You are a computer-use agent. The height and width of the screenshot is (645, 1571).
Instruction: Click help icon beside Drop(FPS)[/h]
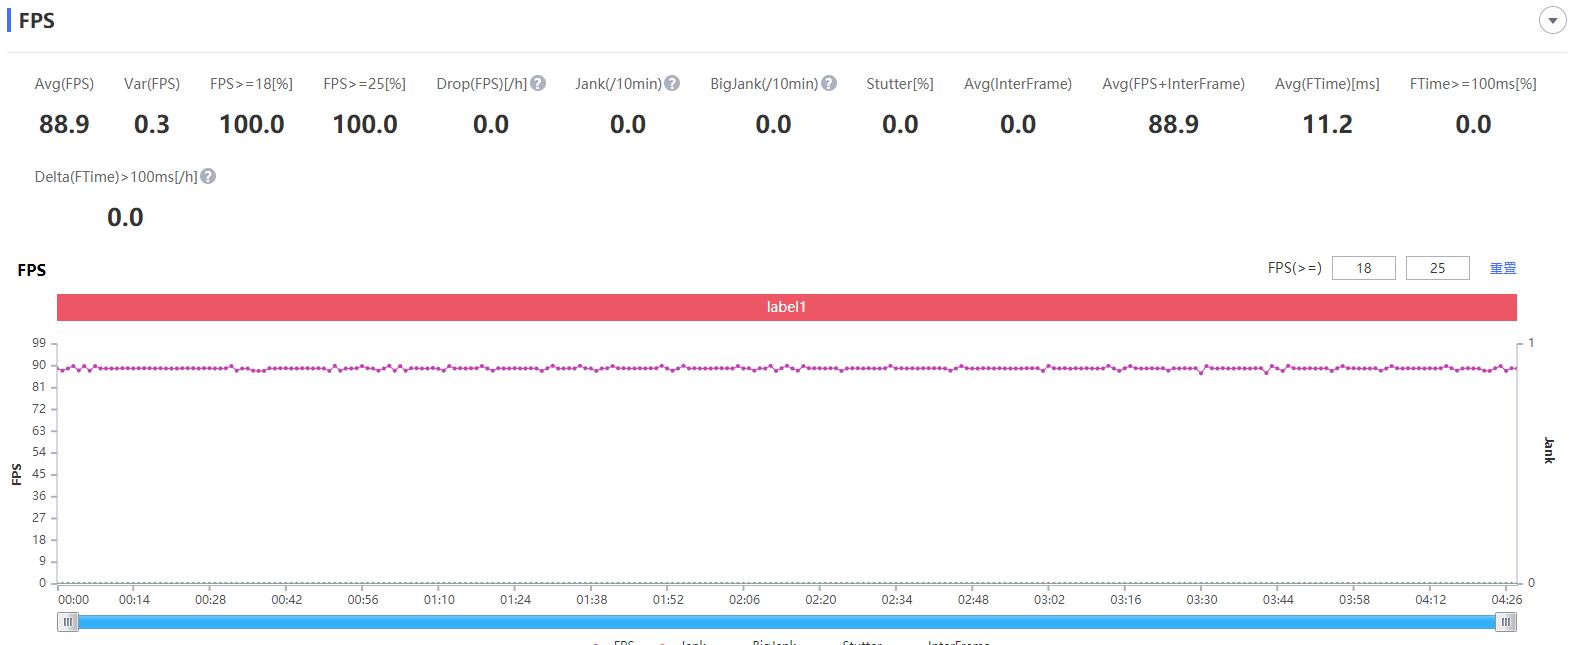(x=538, y=84)
